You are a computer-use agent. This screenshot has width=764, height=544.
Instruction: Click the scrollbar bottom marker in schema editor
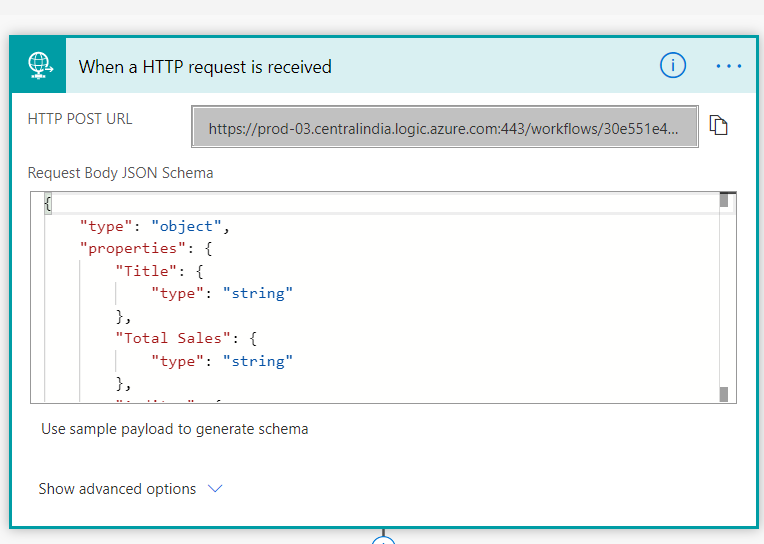tap(724, 394)
